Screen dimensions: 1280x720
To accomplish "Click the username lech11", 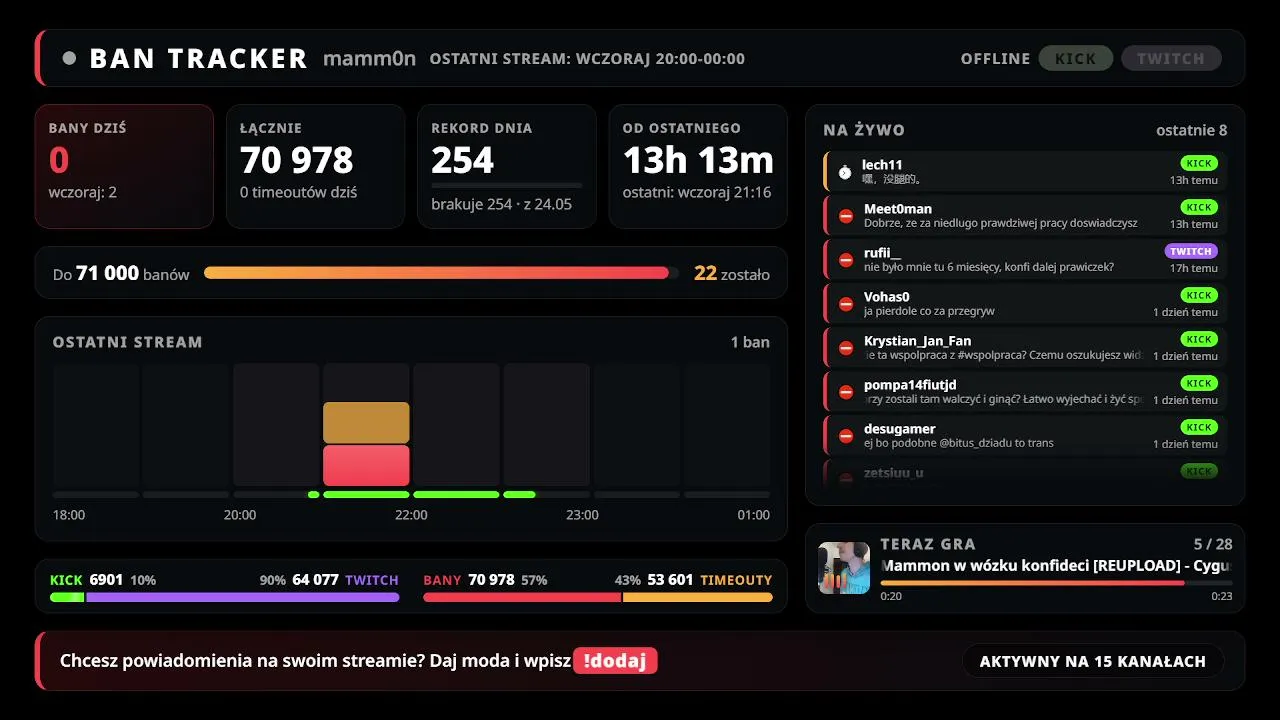I will tap(882, 165).
